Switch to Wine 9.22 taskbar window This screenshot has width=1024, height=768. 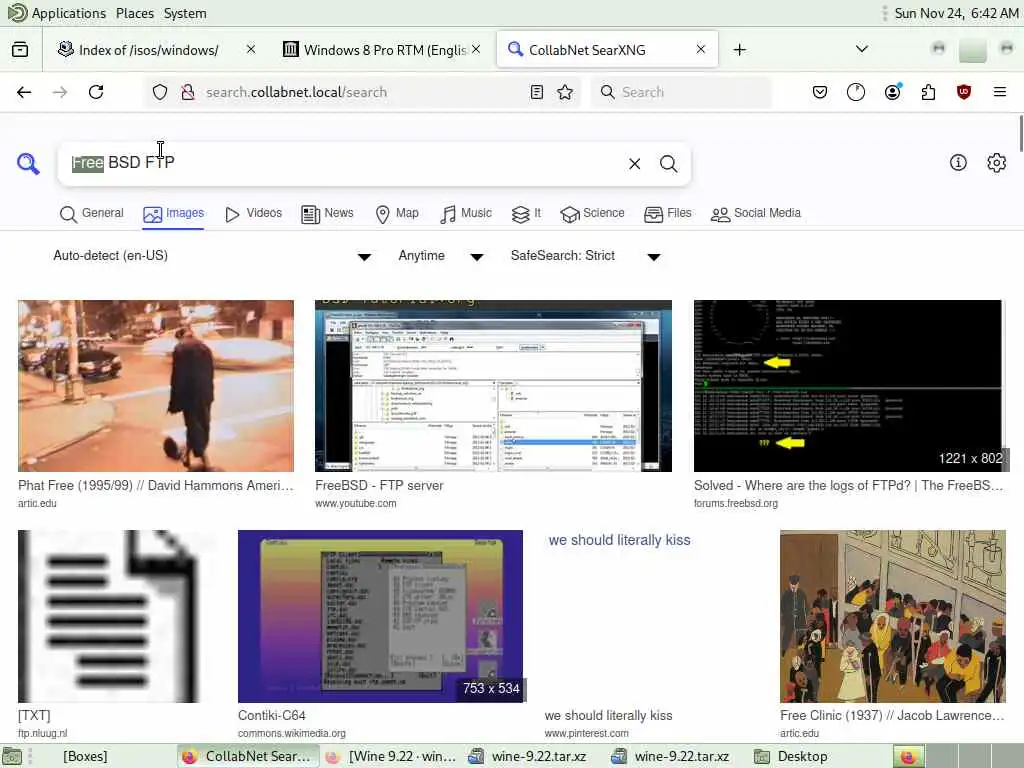coord(392,756)
